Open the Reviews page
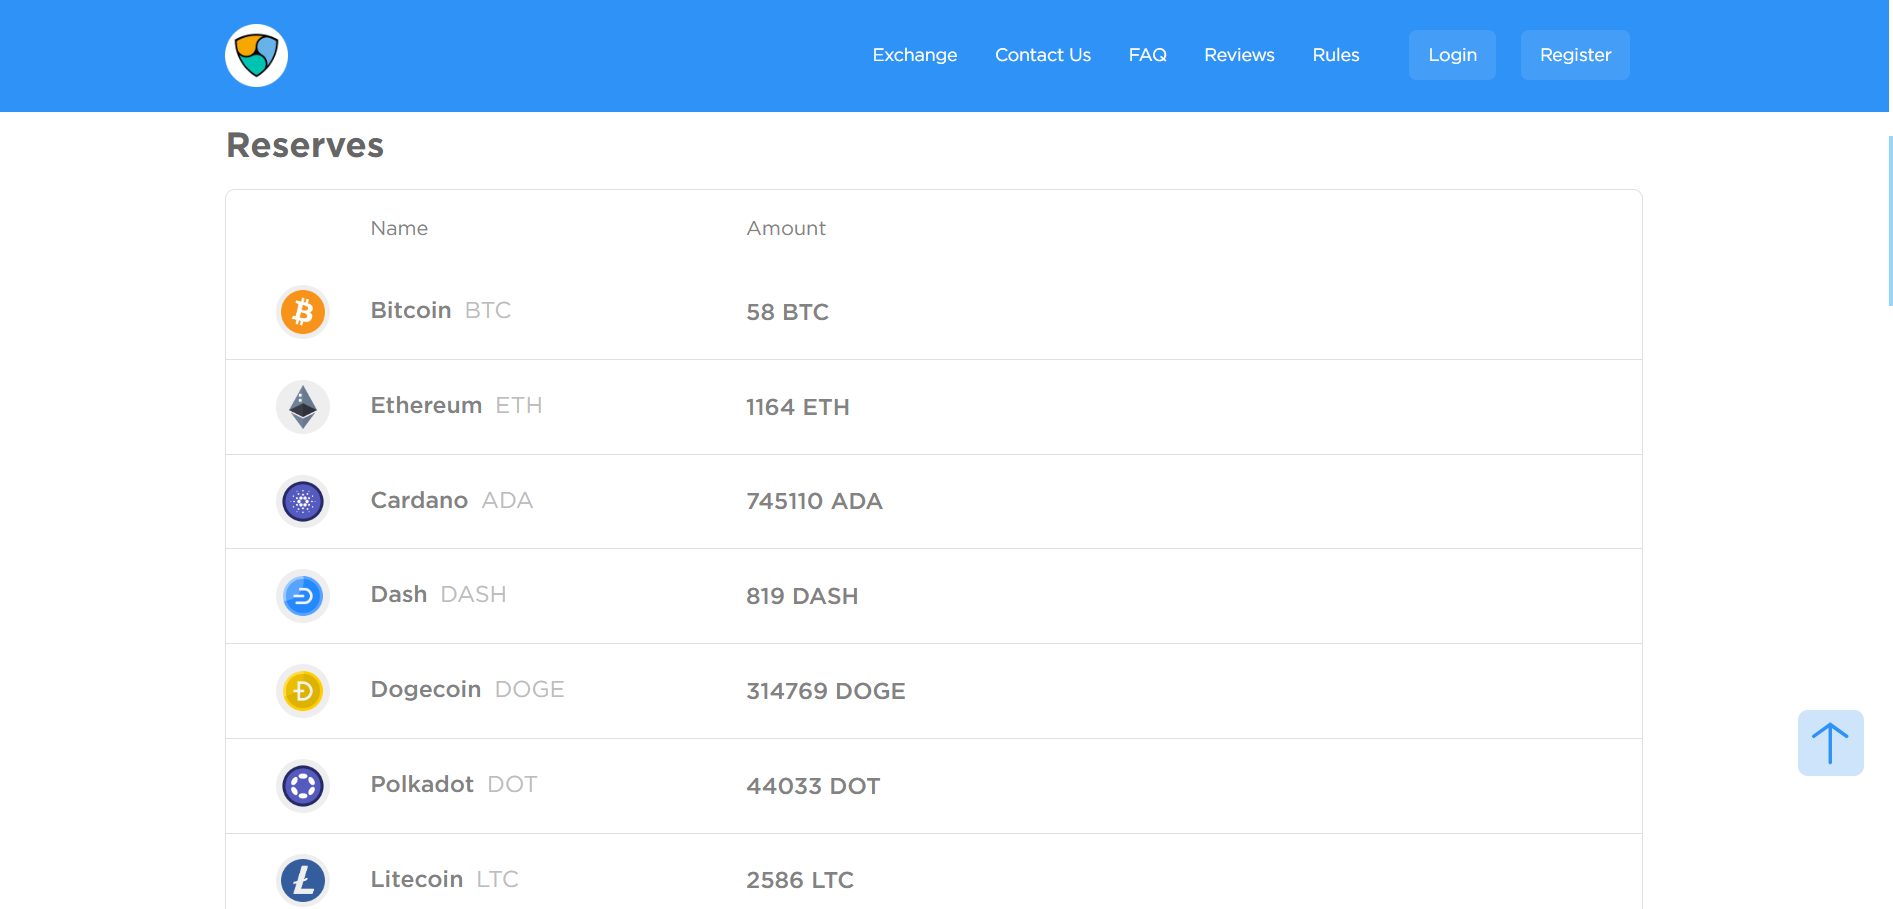 tap(1239, 55)
